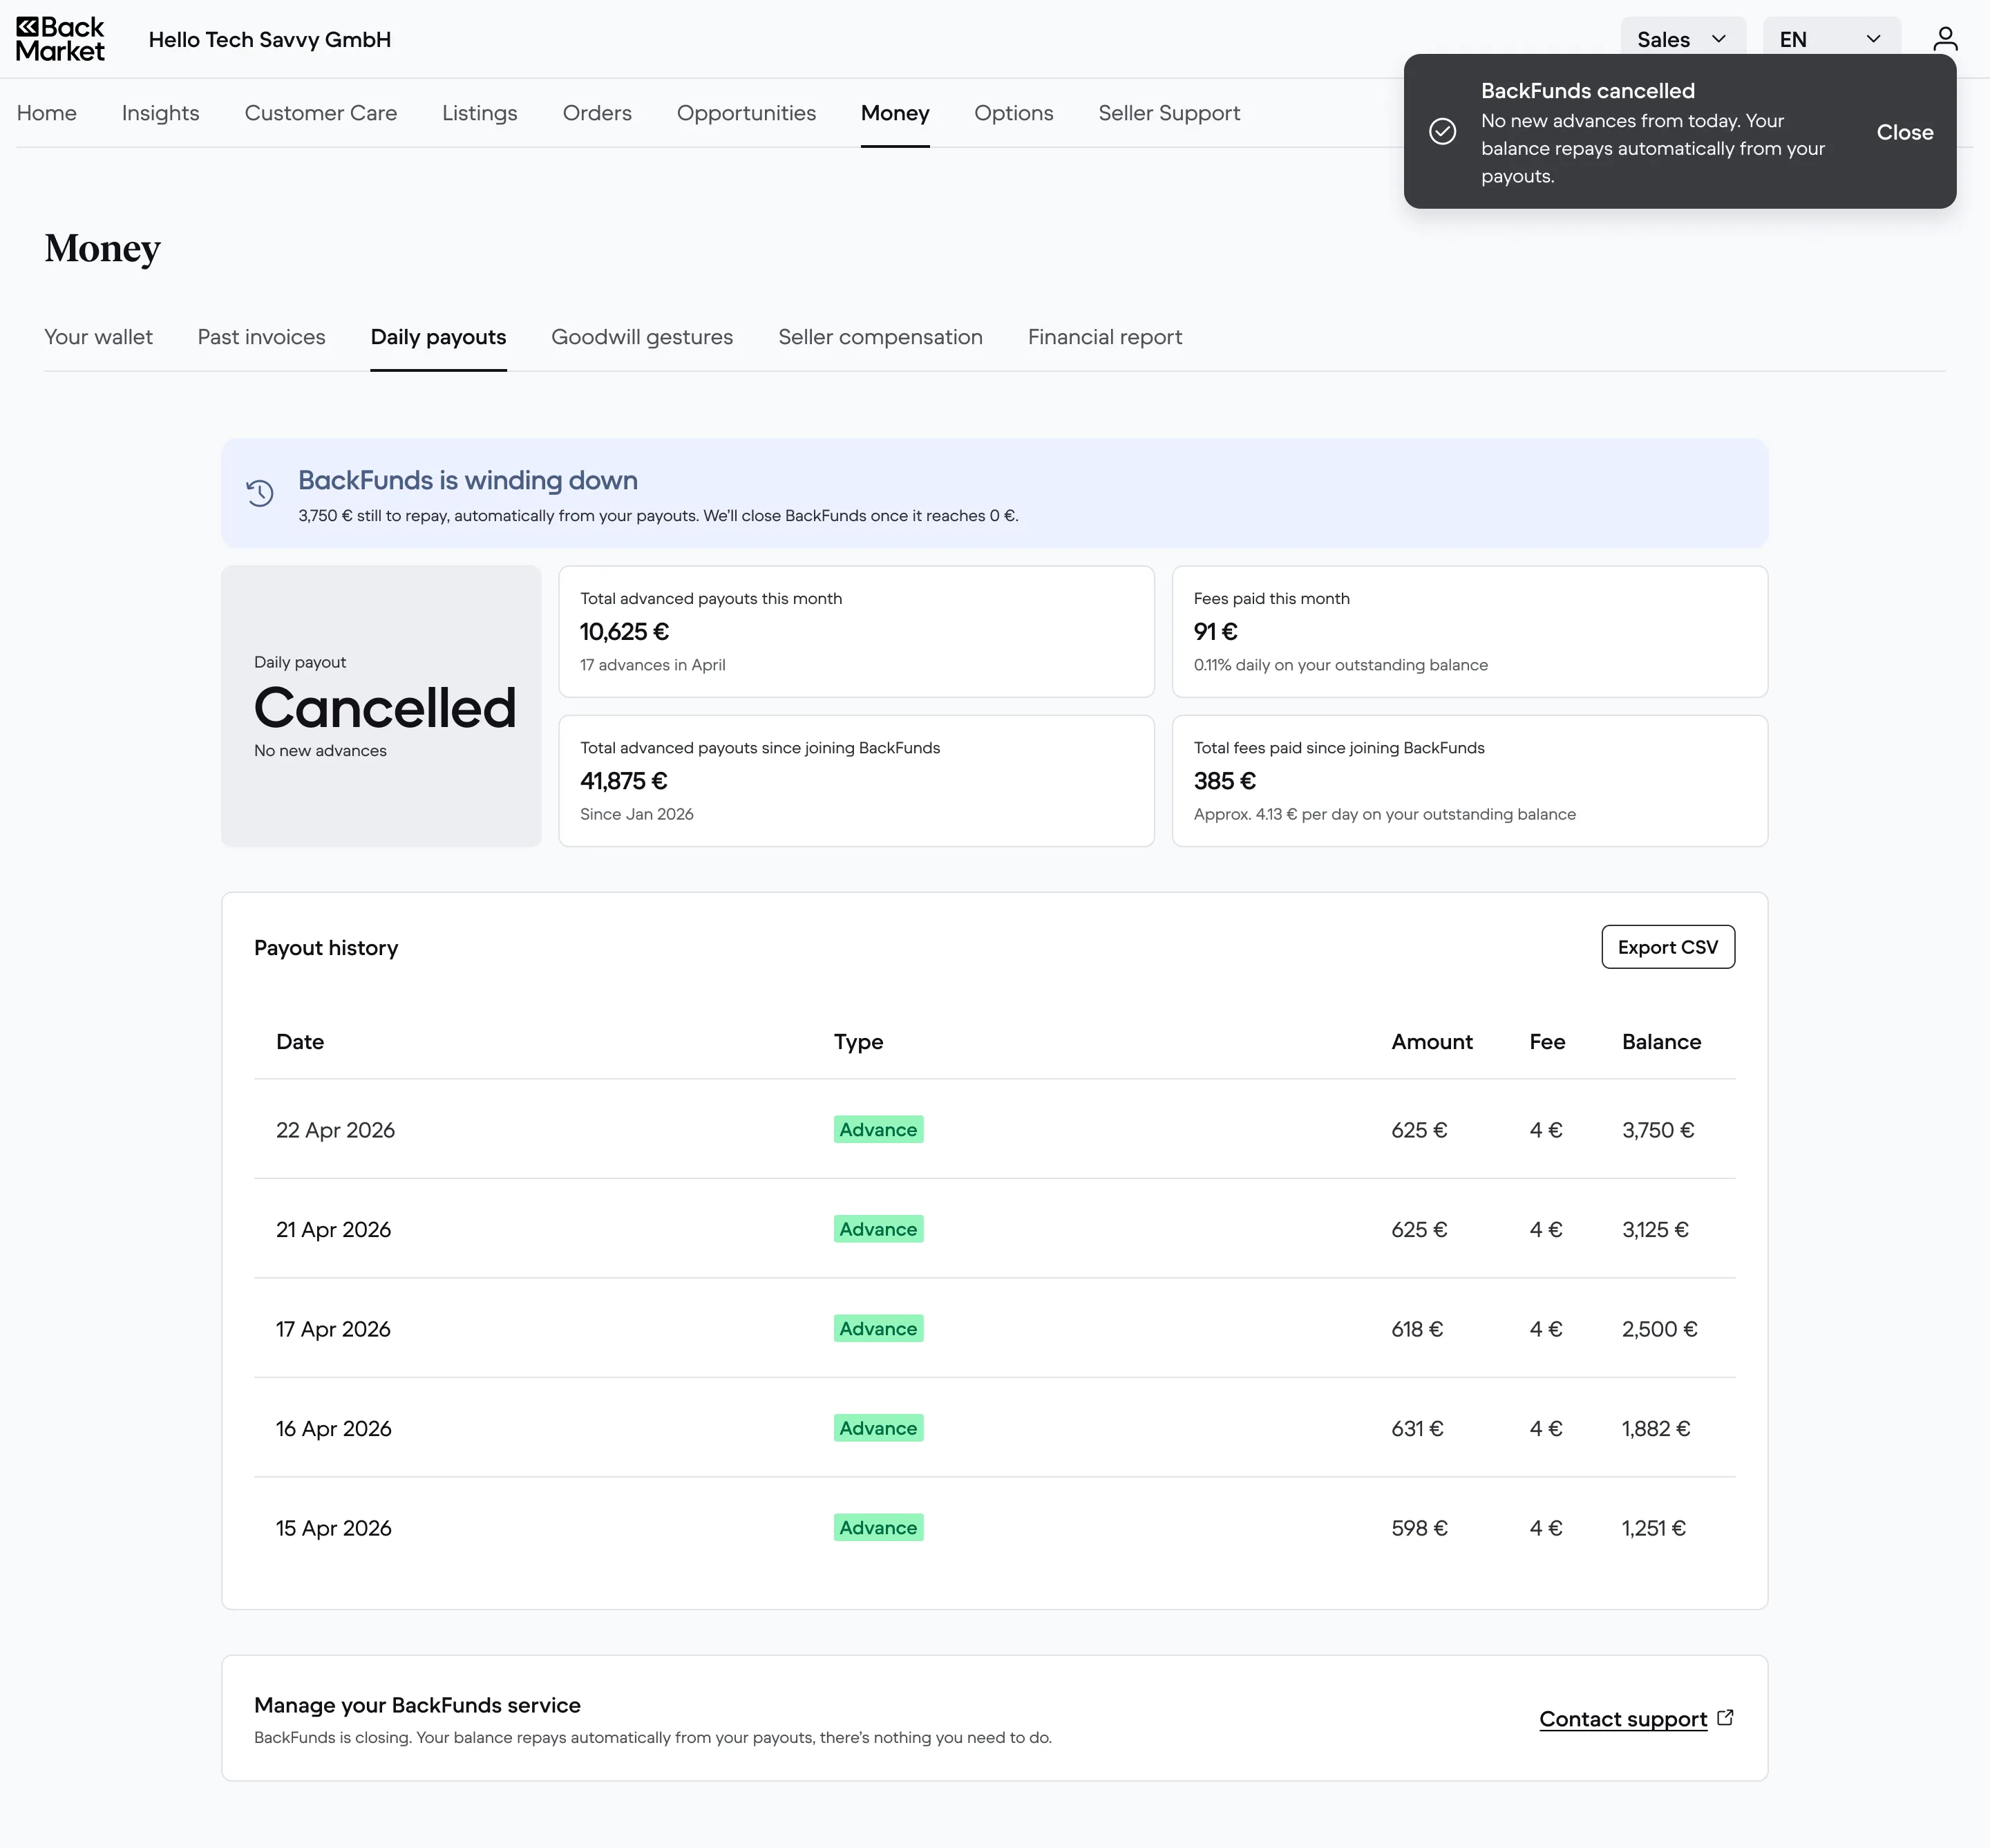Open the Past invoices tab
Viewport: 1990px width, 1848px height.
click(x=262, y=337)
